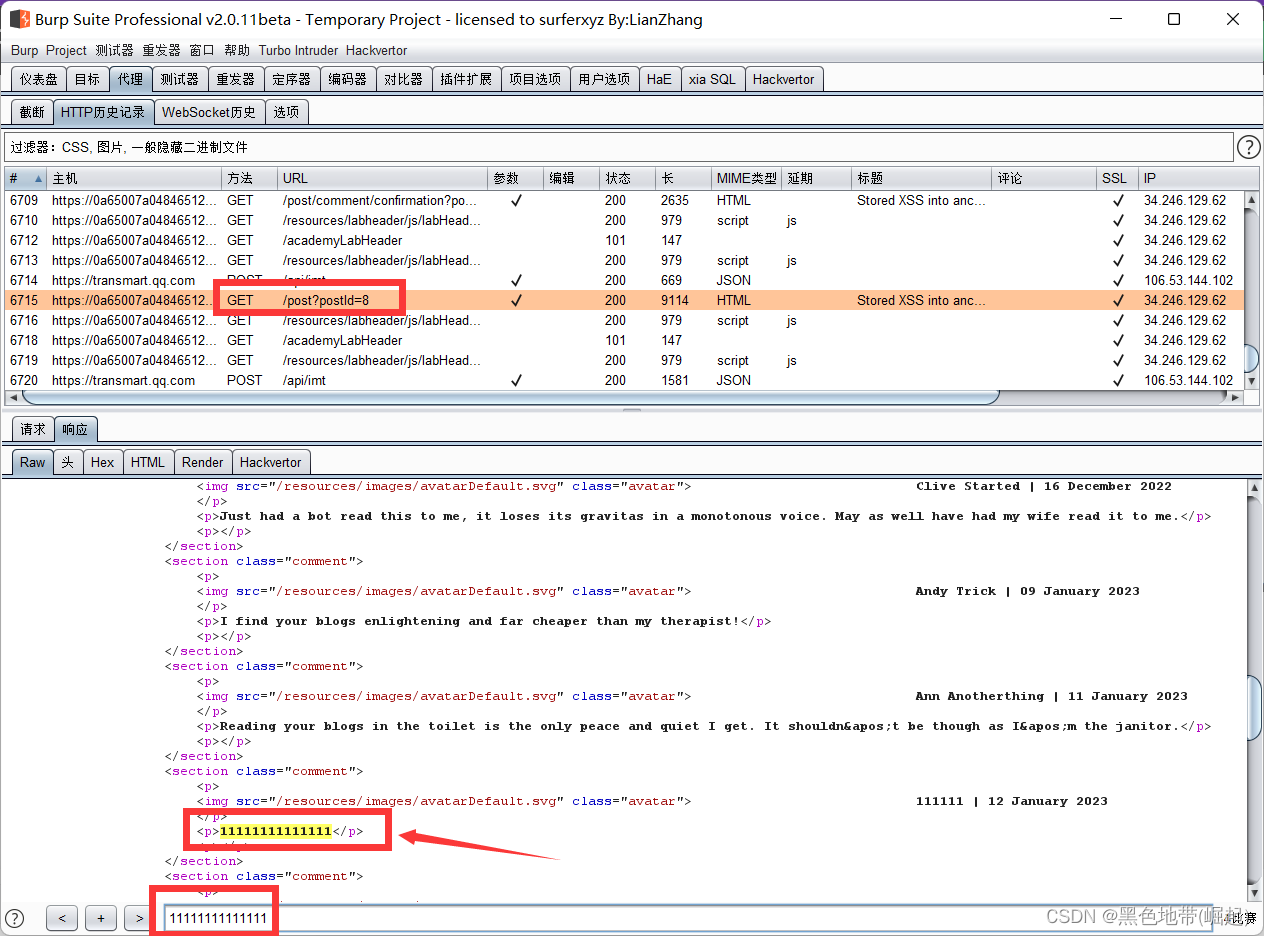
Task: Open the 编码器 (Decoder) tool tab
Action: [348, 78]
